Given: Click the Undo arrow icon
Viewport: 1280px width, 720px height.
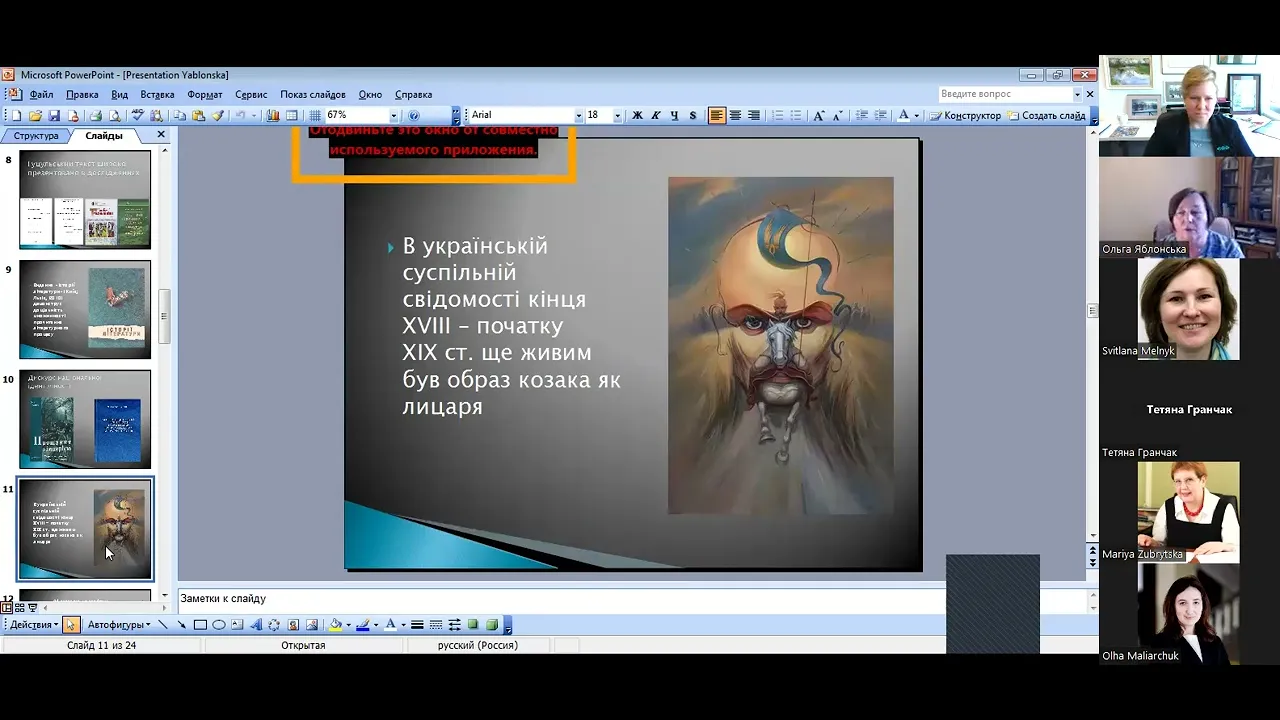Looking at the screenshot, I should (x=241, y=116).
